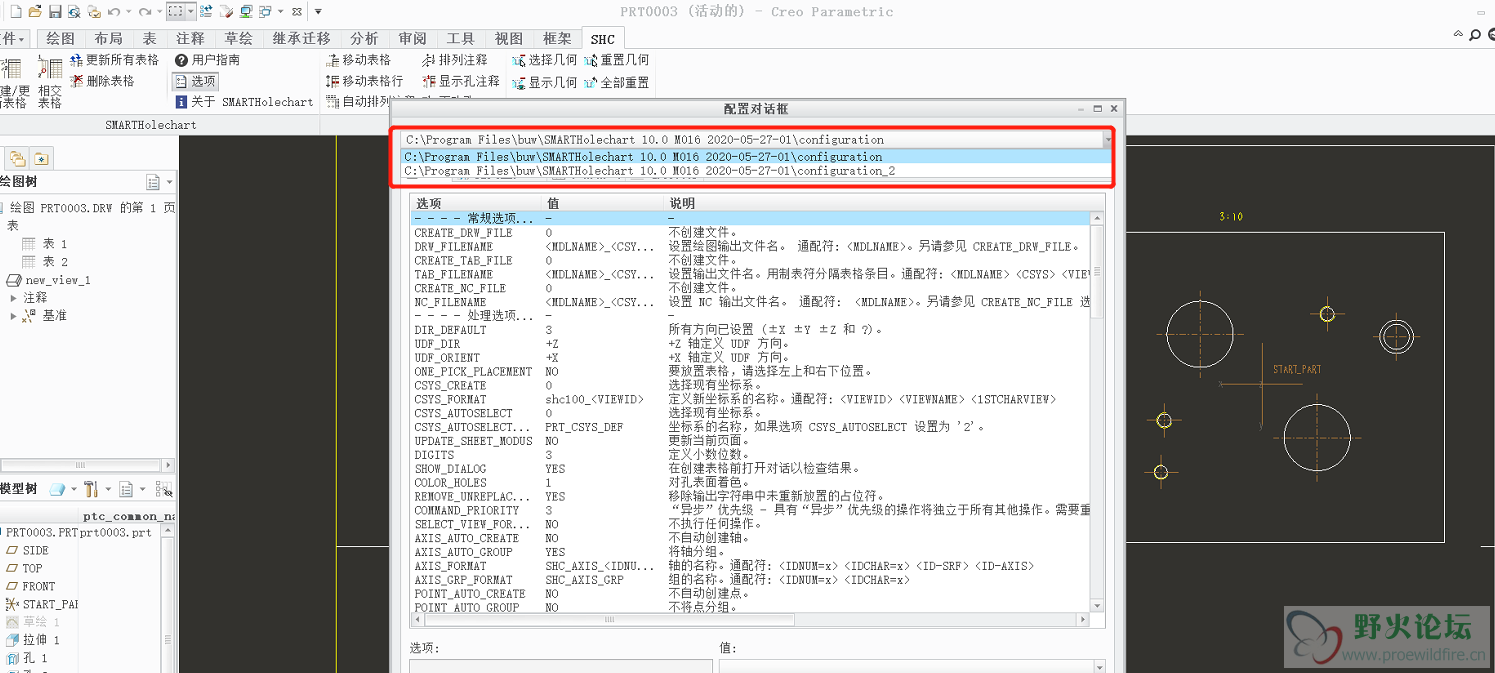This screenshot has width=1495, height=673.
Task: Open 用户指南 user guide
Action: click(x=208, y=60)
